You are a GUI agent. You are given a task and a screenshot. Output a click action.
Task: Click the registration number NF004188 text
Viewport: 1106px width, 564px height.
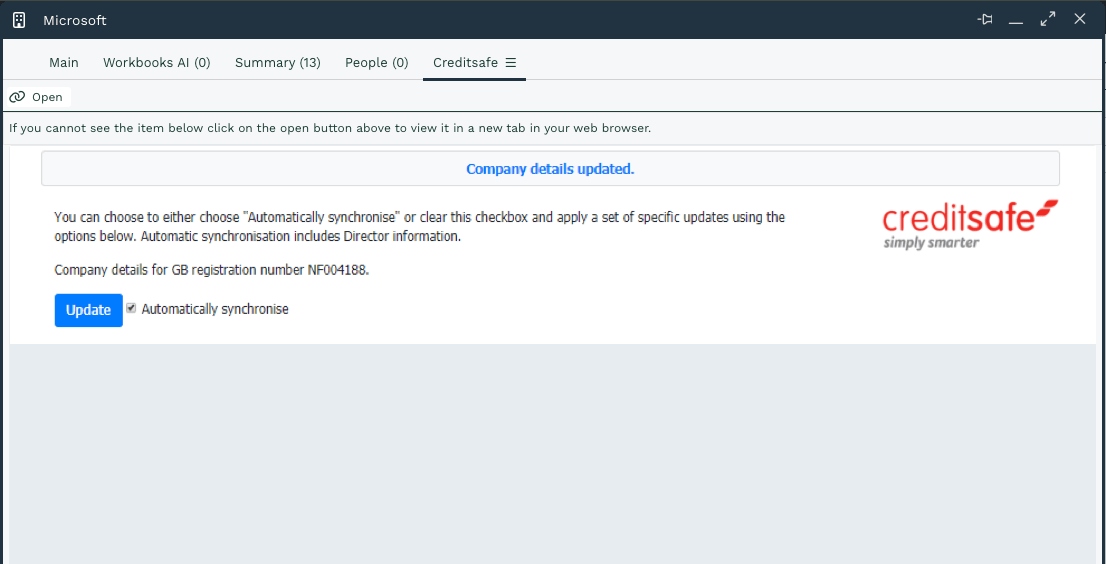(338, 270)
